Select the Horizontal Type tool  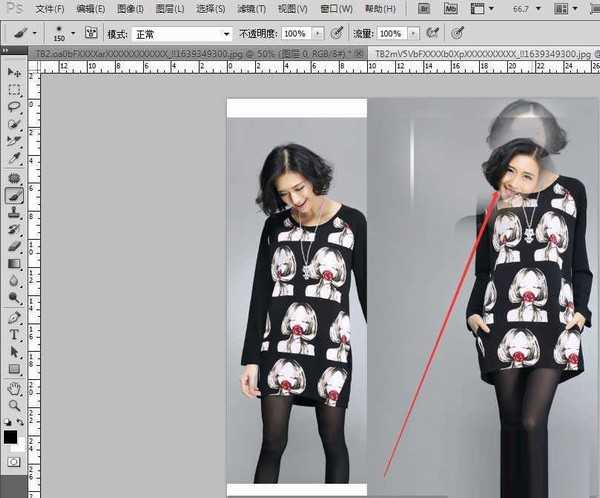(14, 335)
